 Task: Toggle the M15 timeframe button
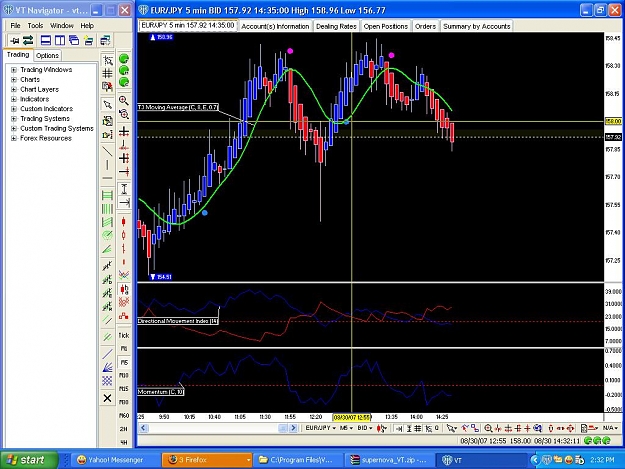(124, 389)
